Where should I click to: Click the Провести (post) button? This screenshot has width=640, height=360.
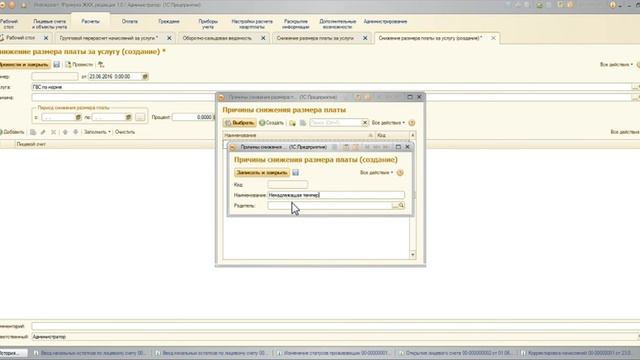[x=79, y=64]
